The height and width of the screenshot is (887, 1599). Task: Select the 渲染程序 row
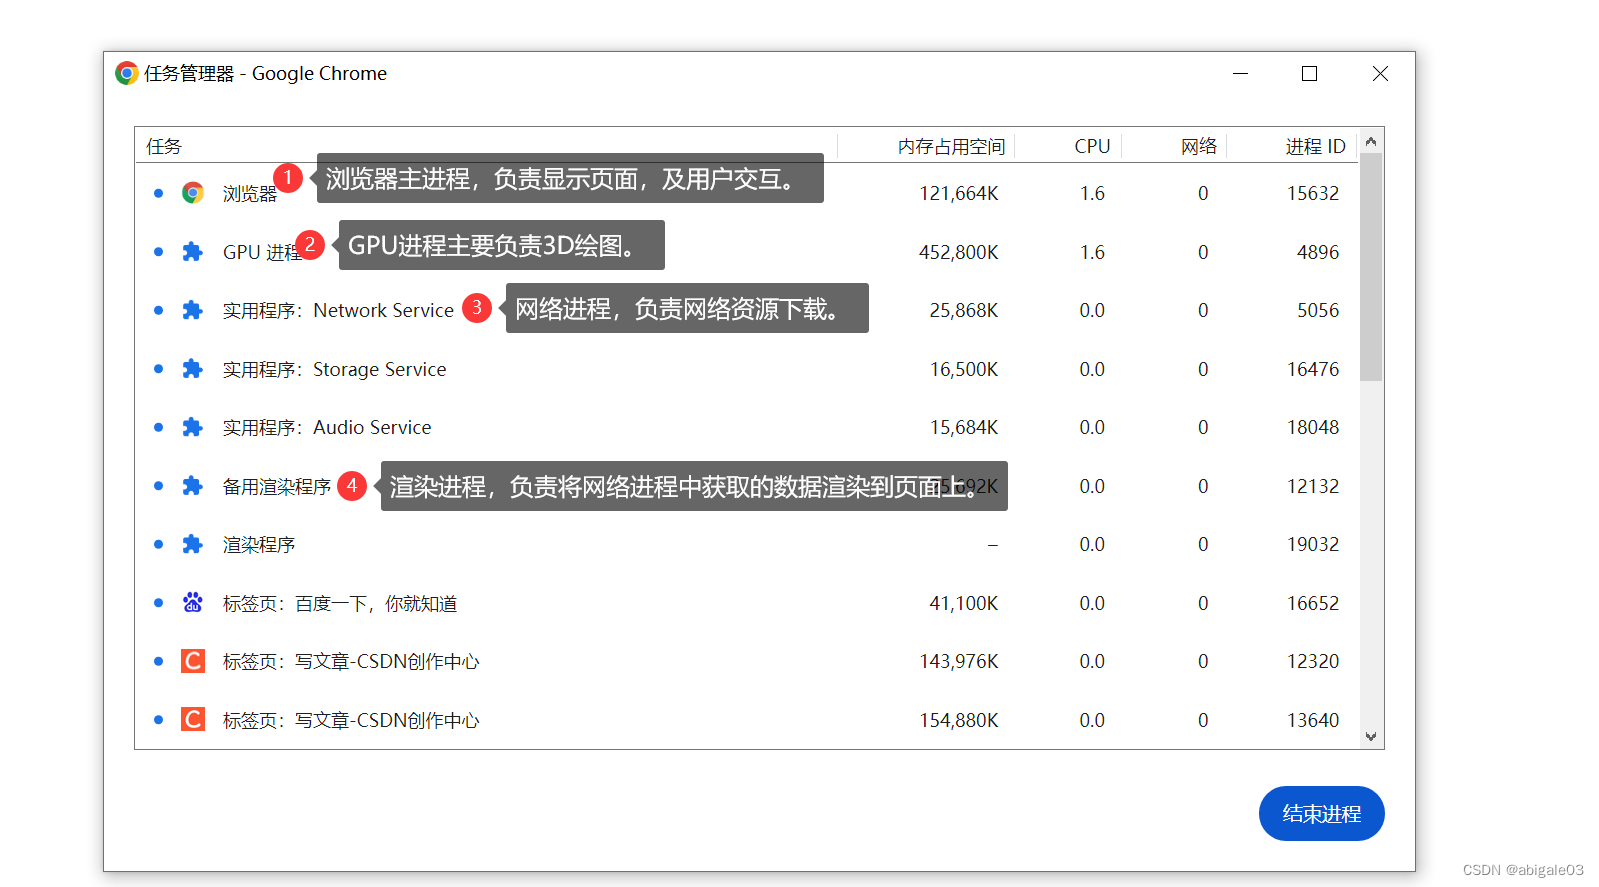[747, 544]
